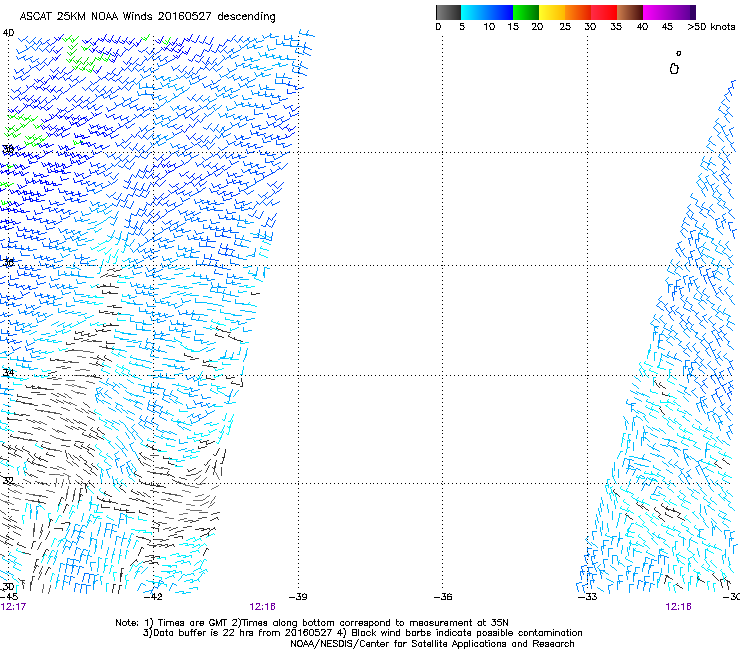Click the tiny island outline above the larger island
This screenshot has width=740, height=650.
(679, 53)
